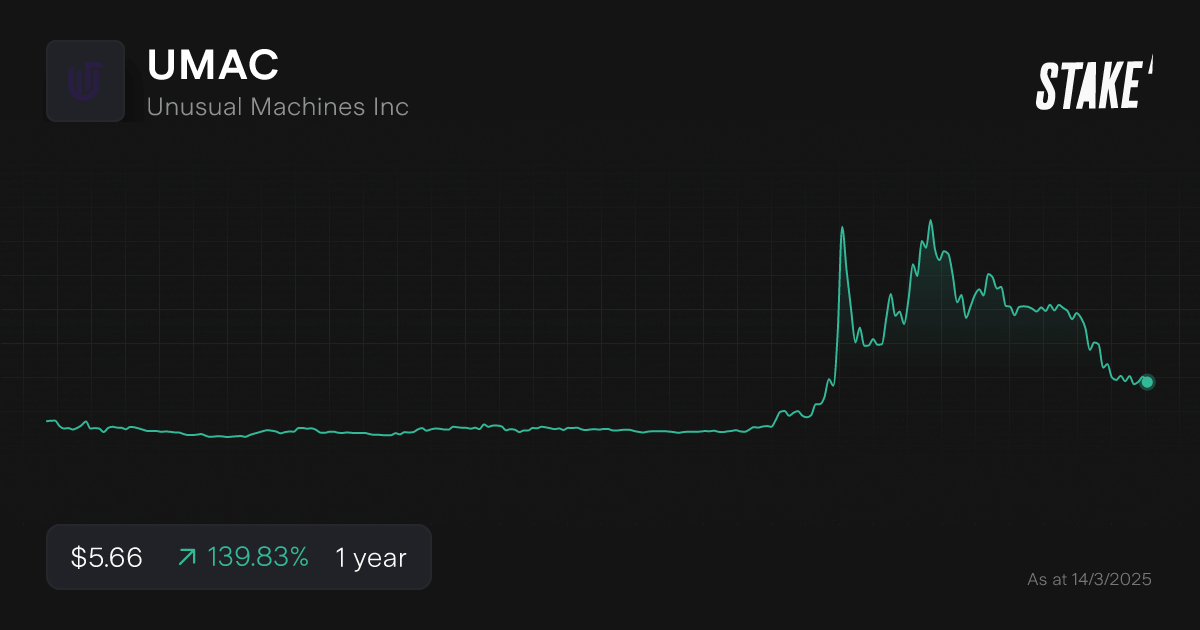
Task: Click the flat section of the price line
Action: [x=400, y=433]
